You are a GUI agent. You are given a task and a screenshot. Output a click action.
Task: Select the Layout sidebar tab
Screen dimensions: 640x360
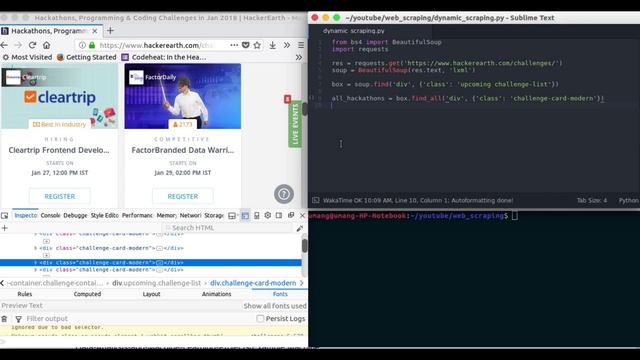tap(151, 294)
